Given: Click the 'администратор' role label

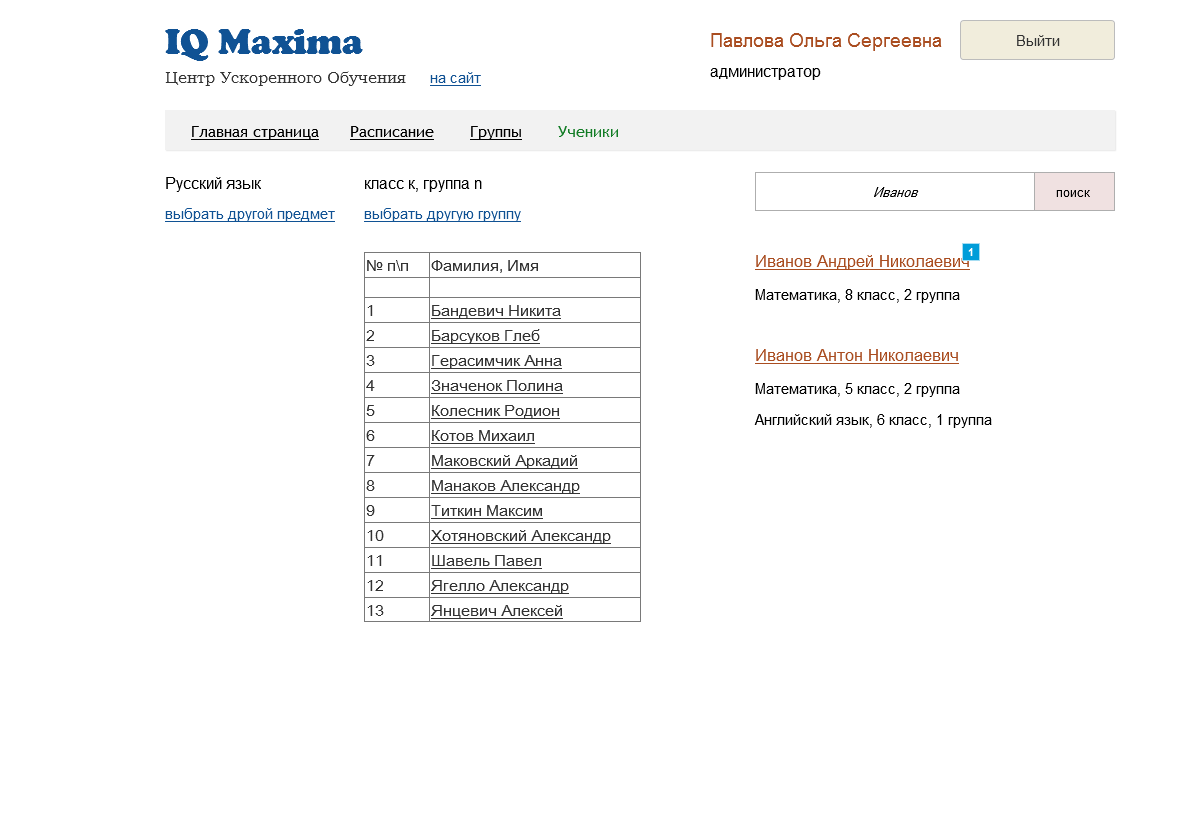Looking at the screenshot, I should [765, 72].
